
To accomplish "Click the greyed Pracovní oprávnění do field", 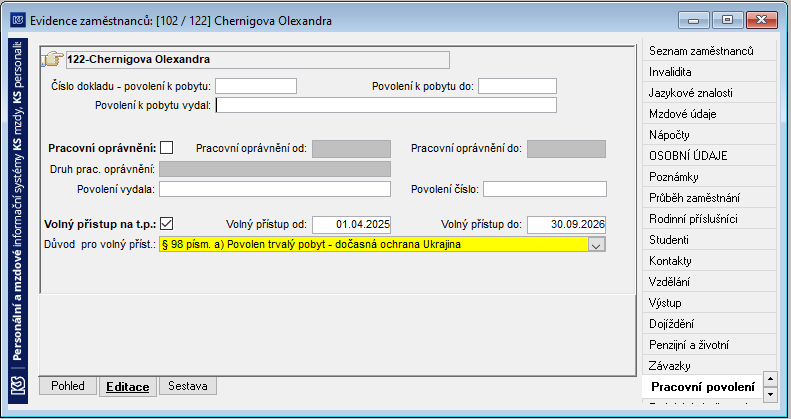I will tap(567, 149).
